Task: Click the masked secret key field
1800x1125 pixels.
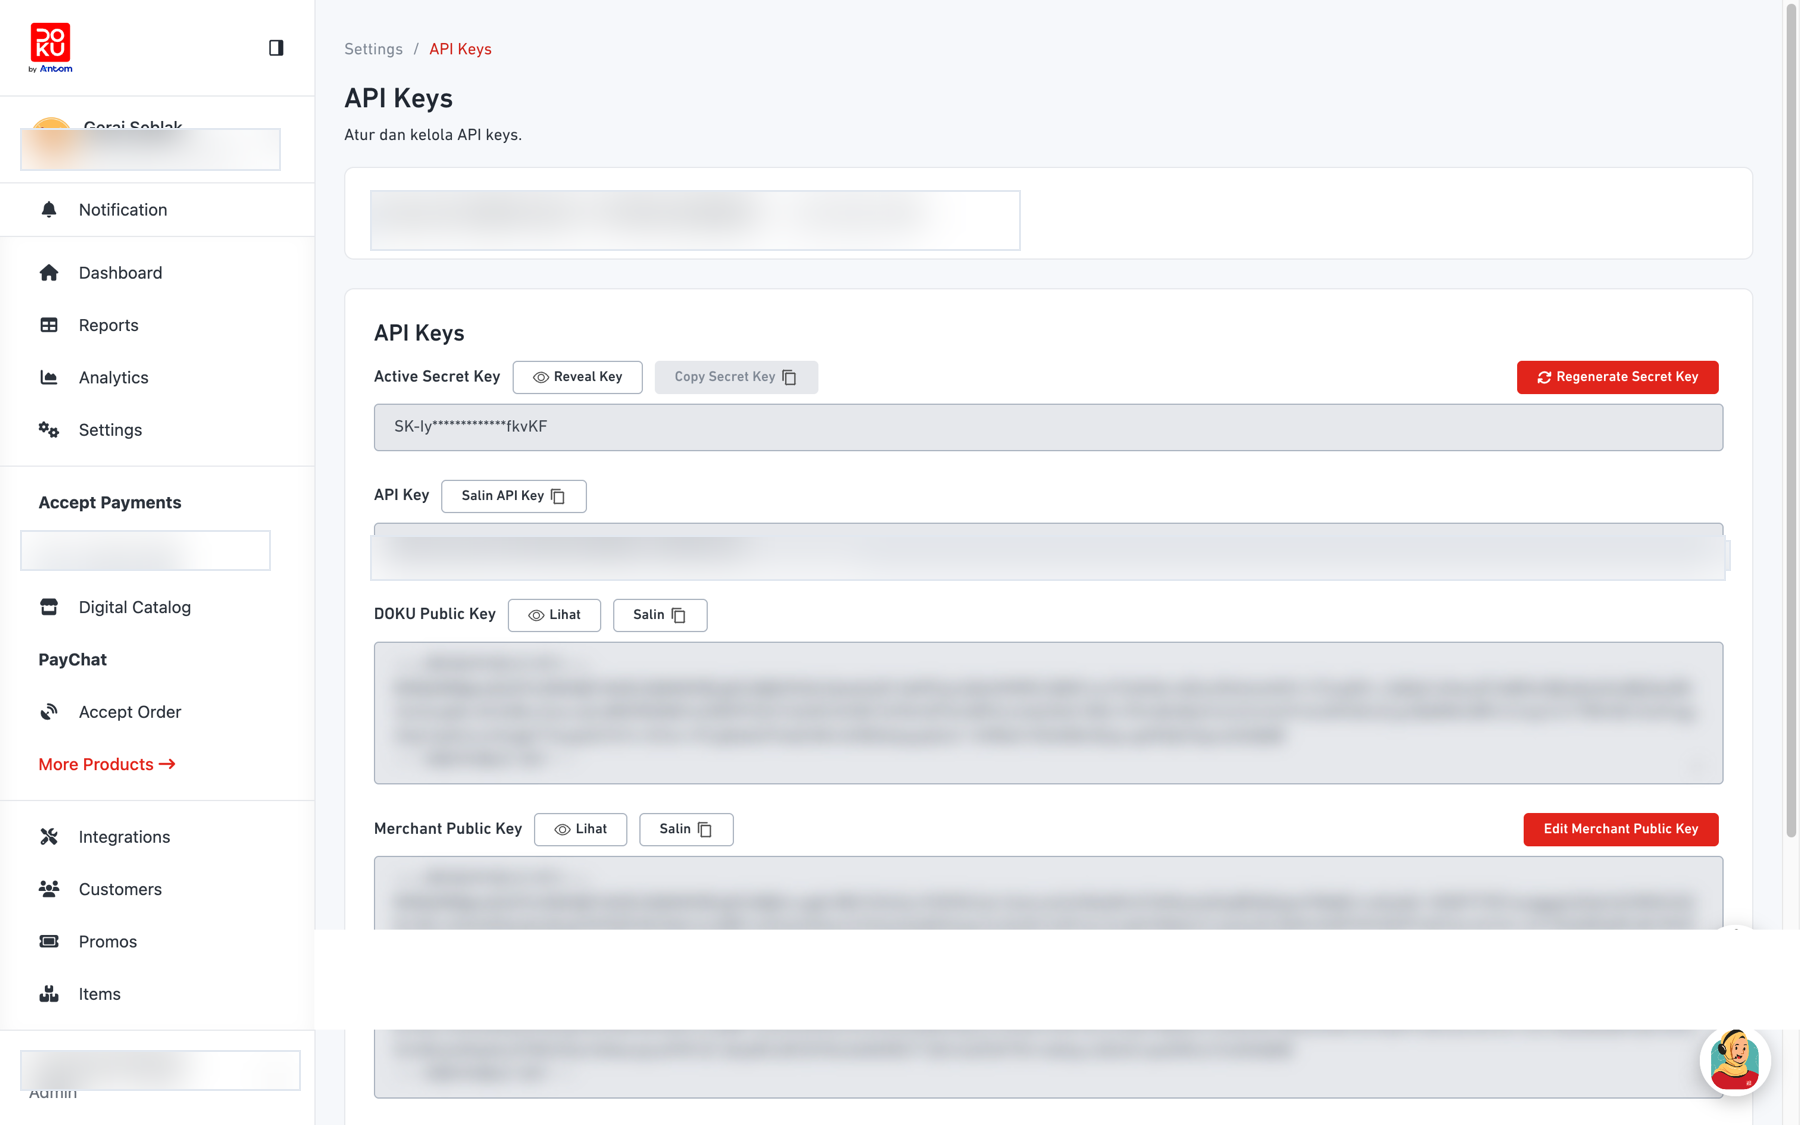Action: click(1048, 427)
